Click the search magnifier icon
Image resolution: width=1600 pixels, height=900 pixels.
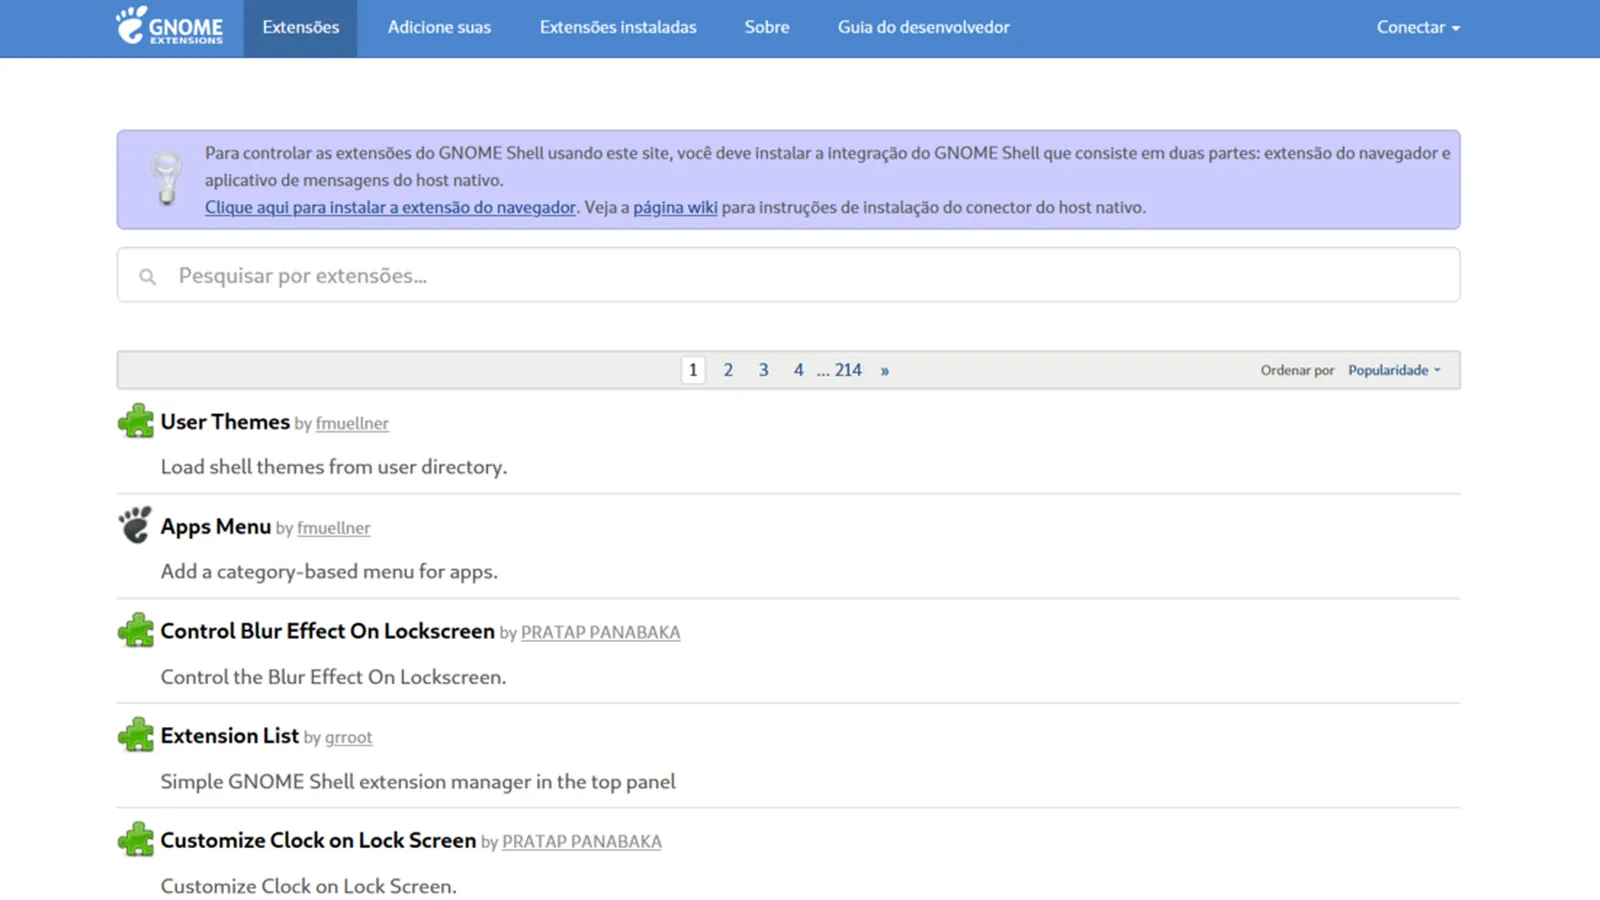tap(148, 276)
